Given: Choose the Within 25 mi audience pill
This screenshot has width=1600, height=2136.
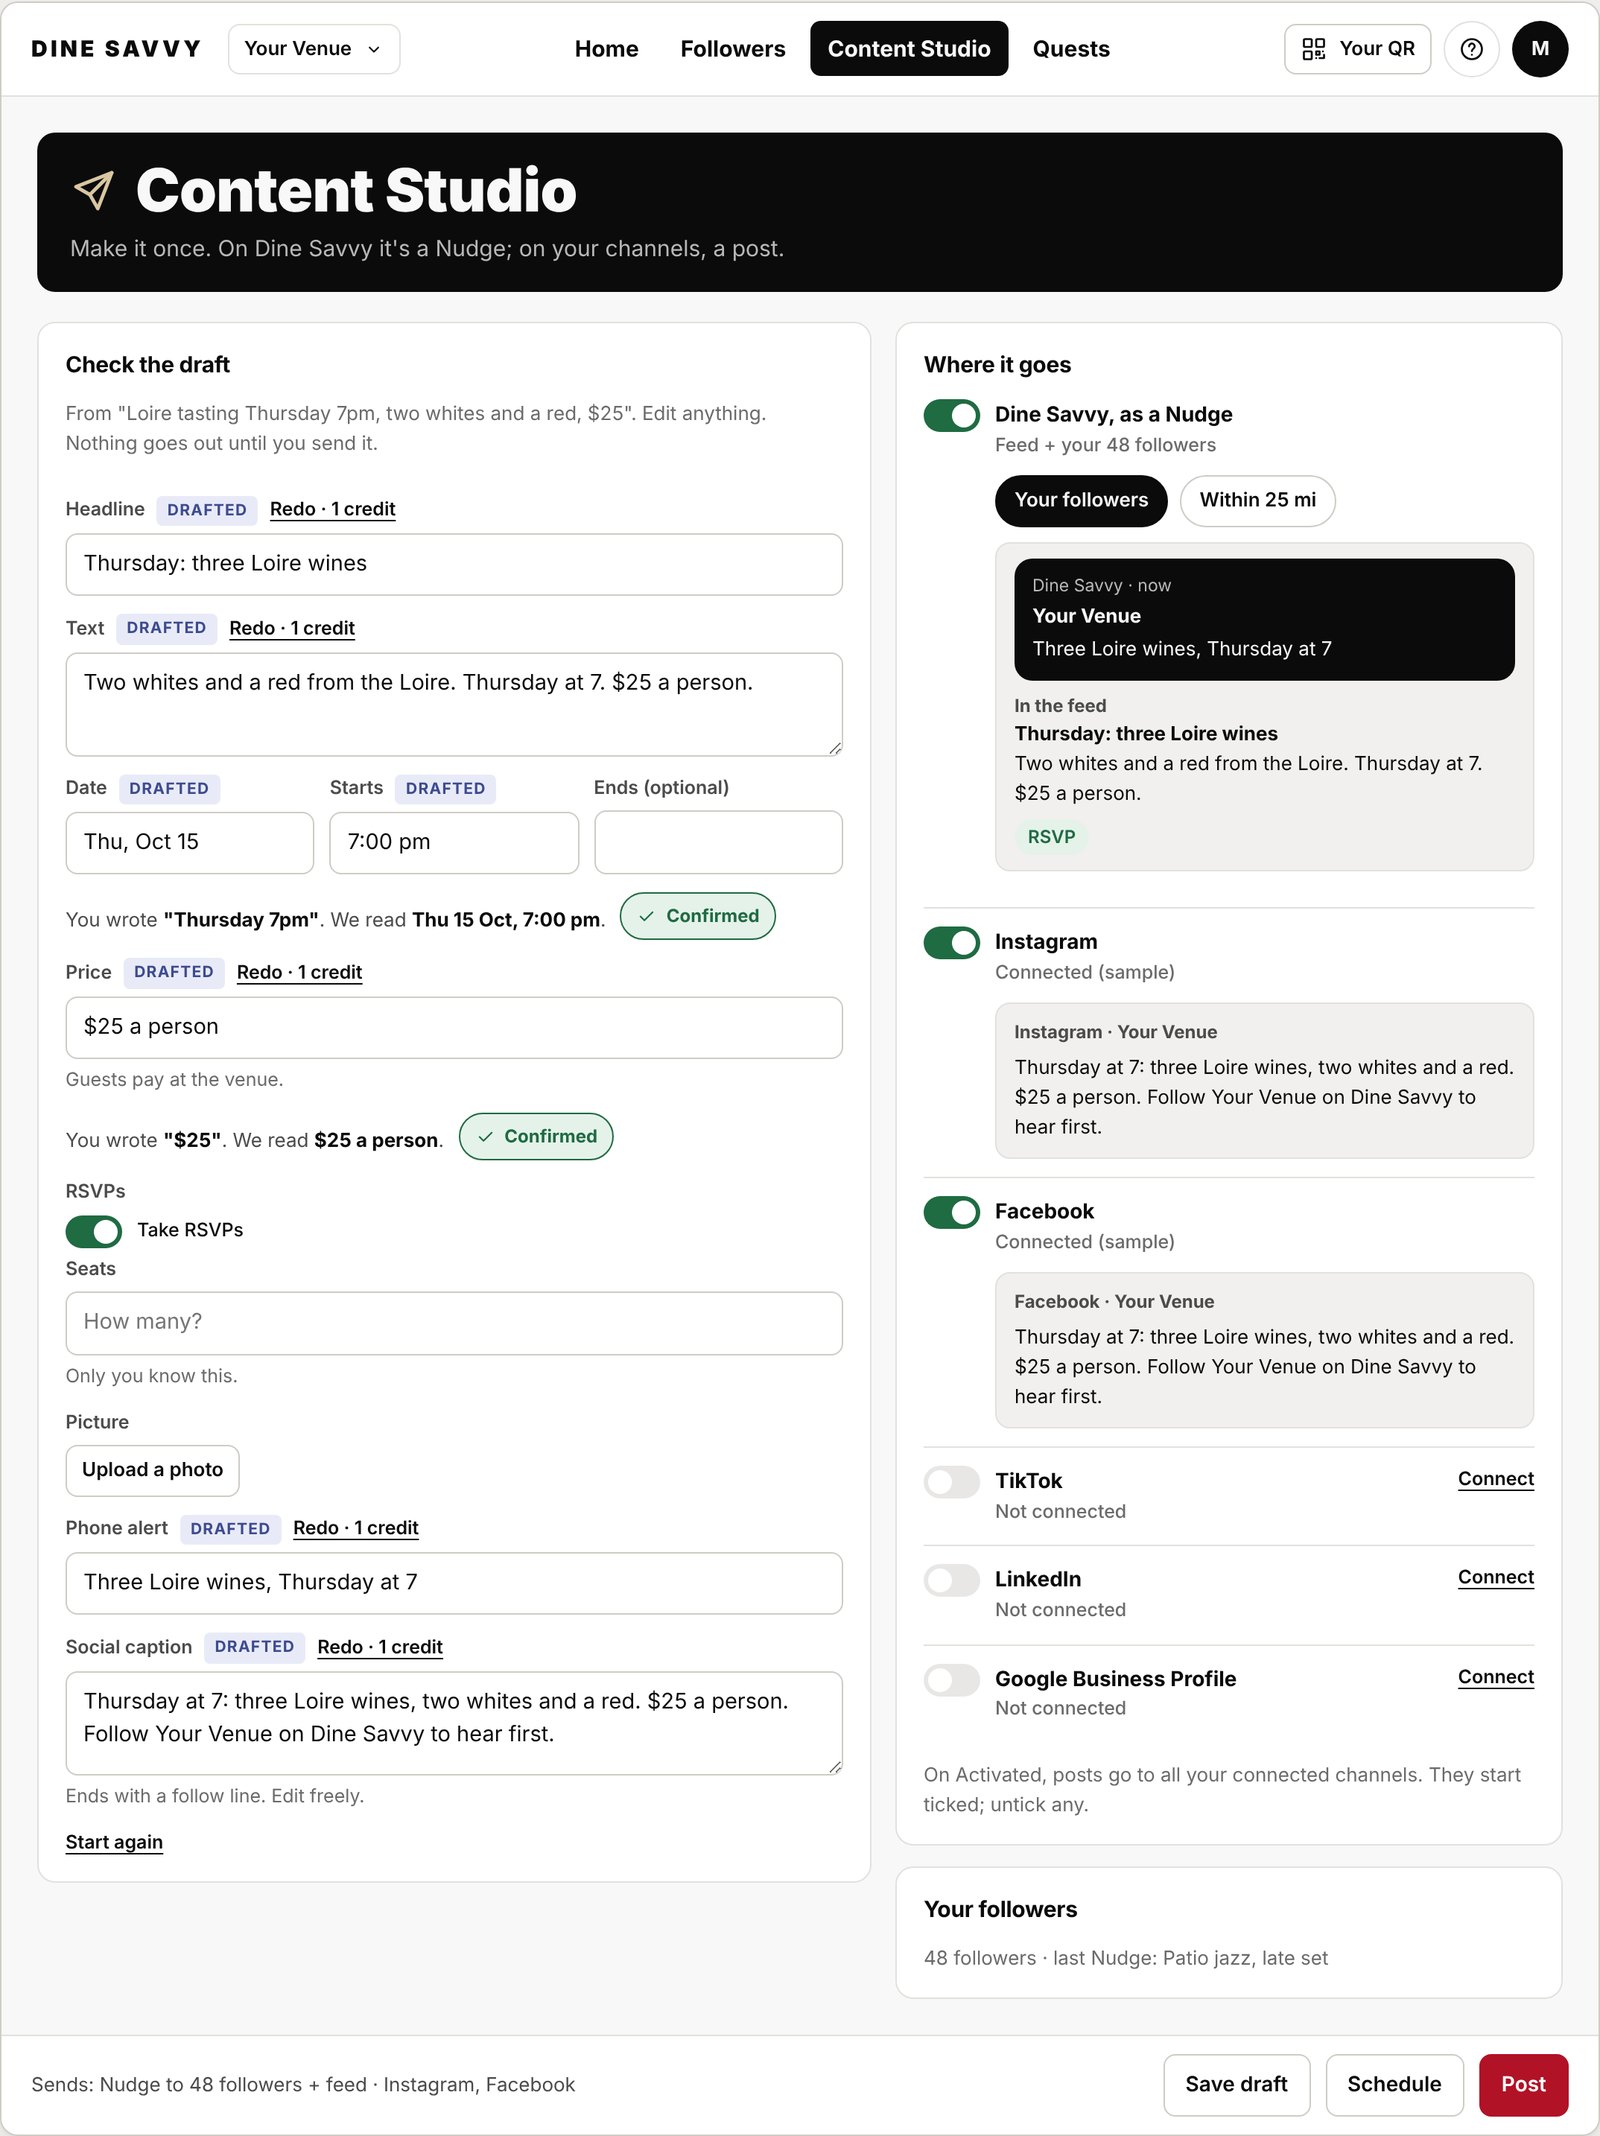Looking at the screenshot, I should (x=1257, y=500).
